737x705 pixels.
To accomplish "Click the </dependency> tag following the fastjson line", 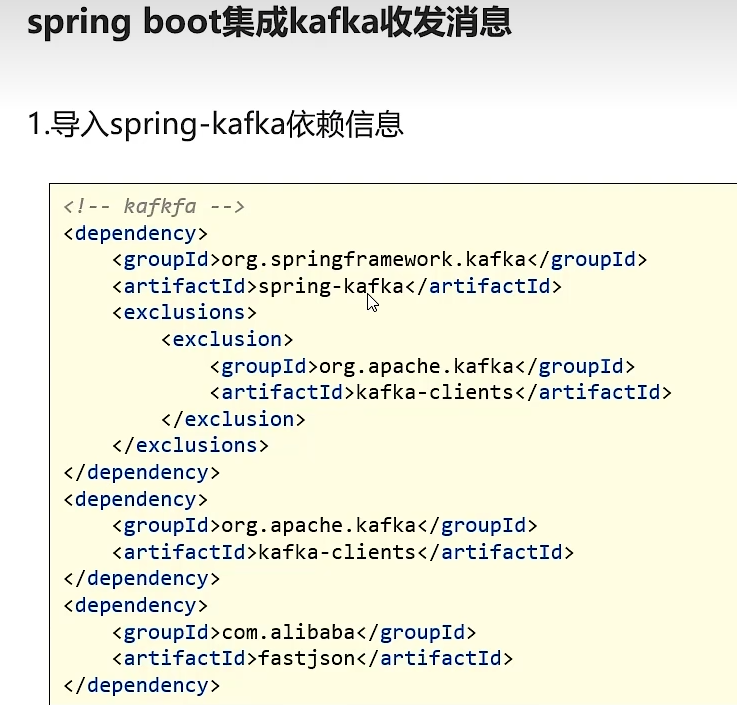I will point(142,685).
